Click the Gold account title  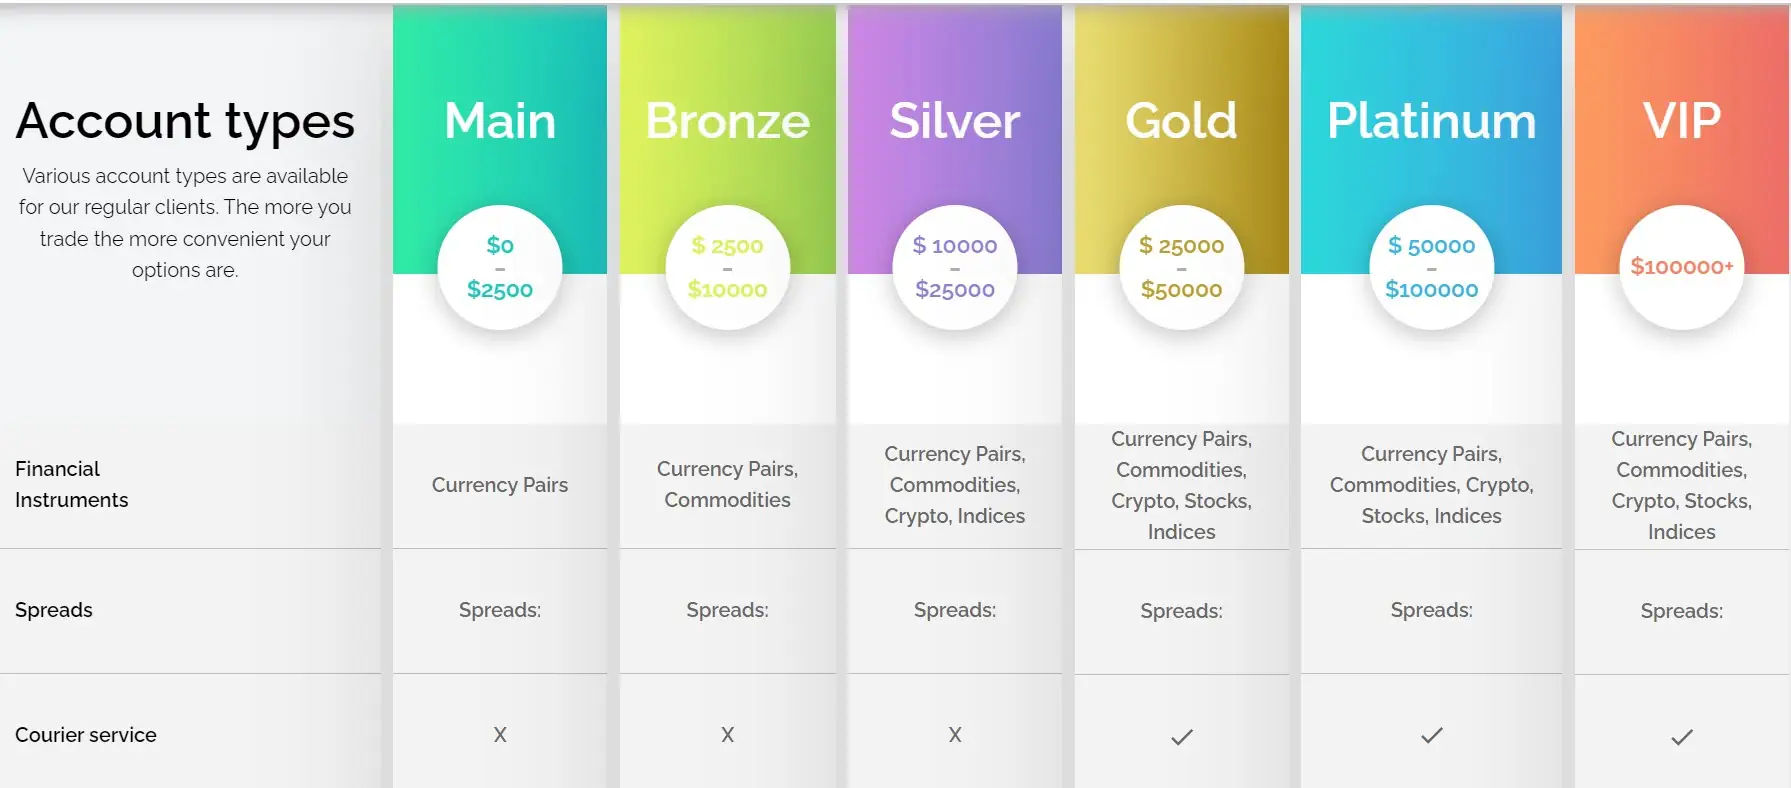click(1181, 121)
